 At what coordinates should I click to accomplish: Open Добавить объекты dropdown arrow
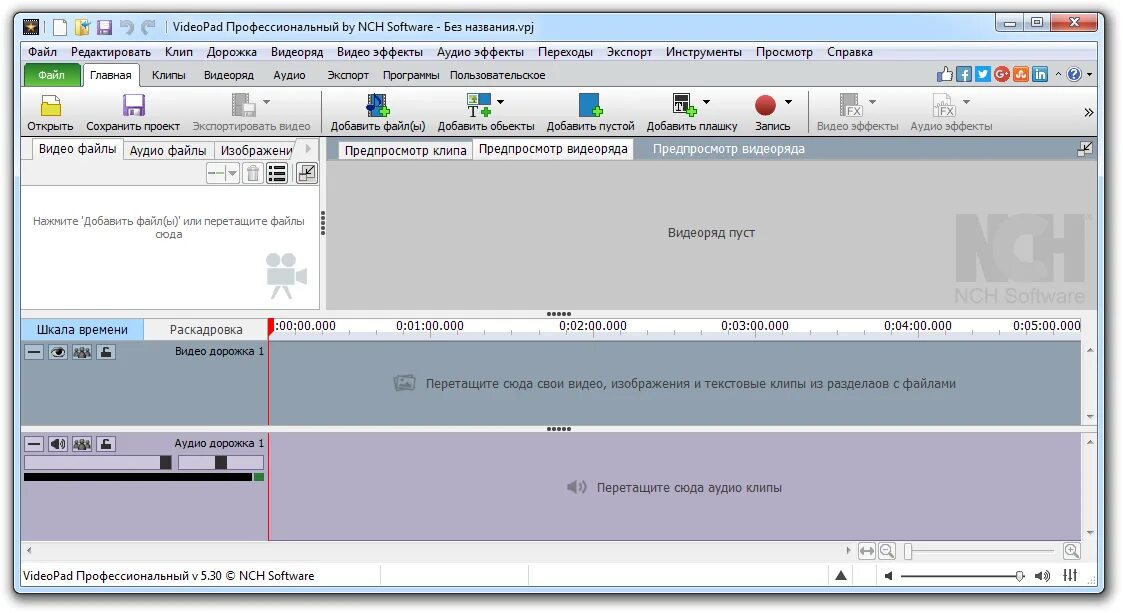(x=500, y=102)
